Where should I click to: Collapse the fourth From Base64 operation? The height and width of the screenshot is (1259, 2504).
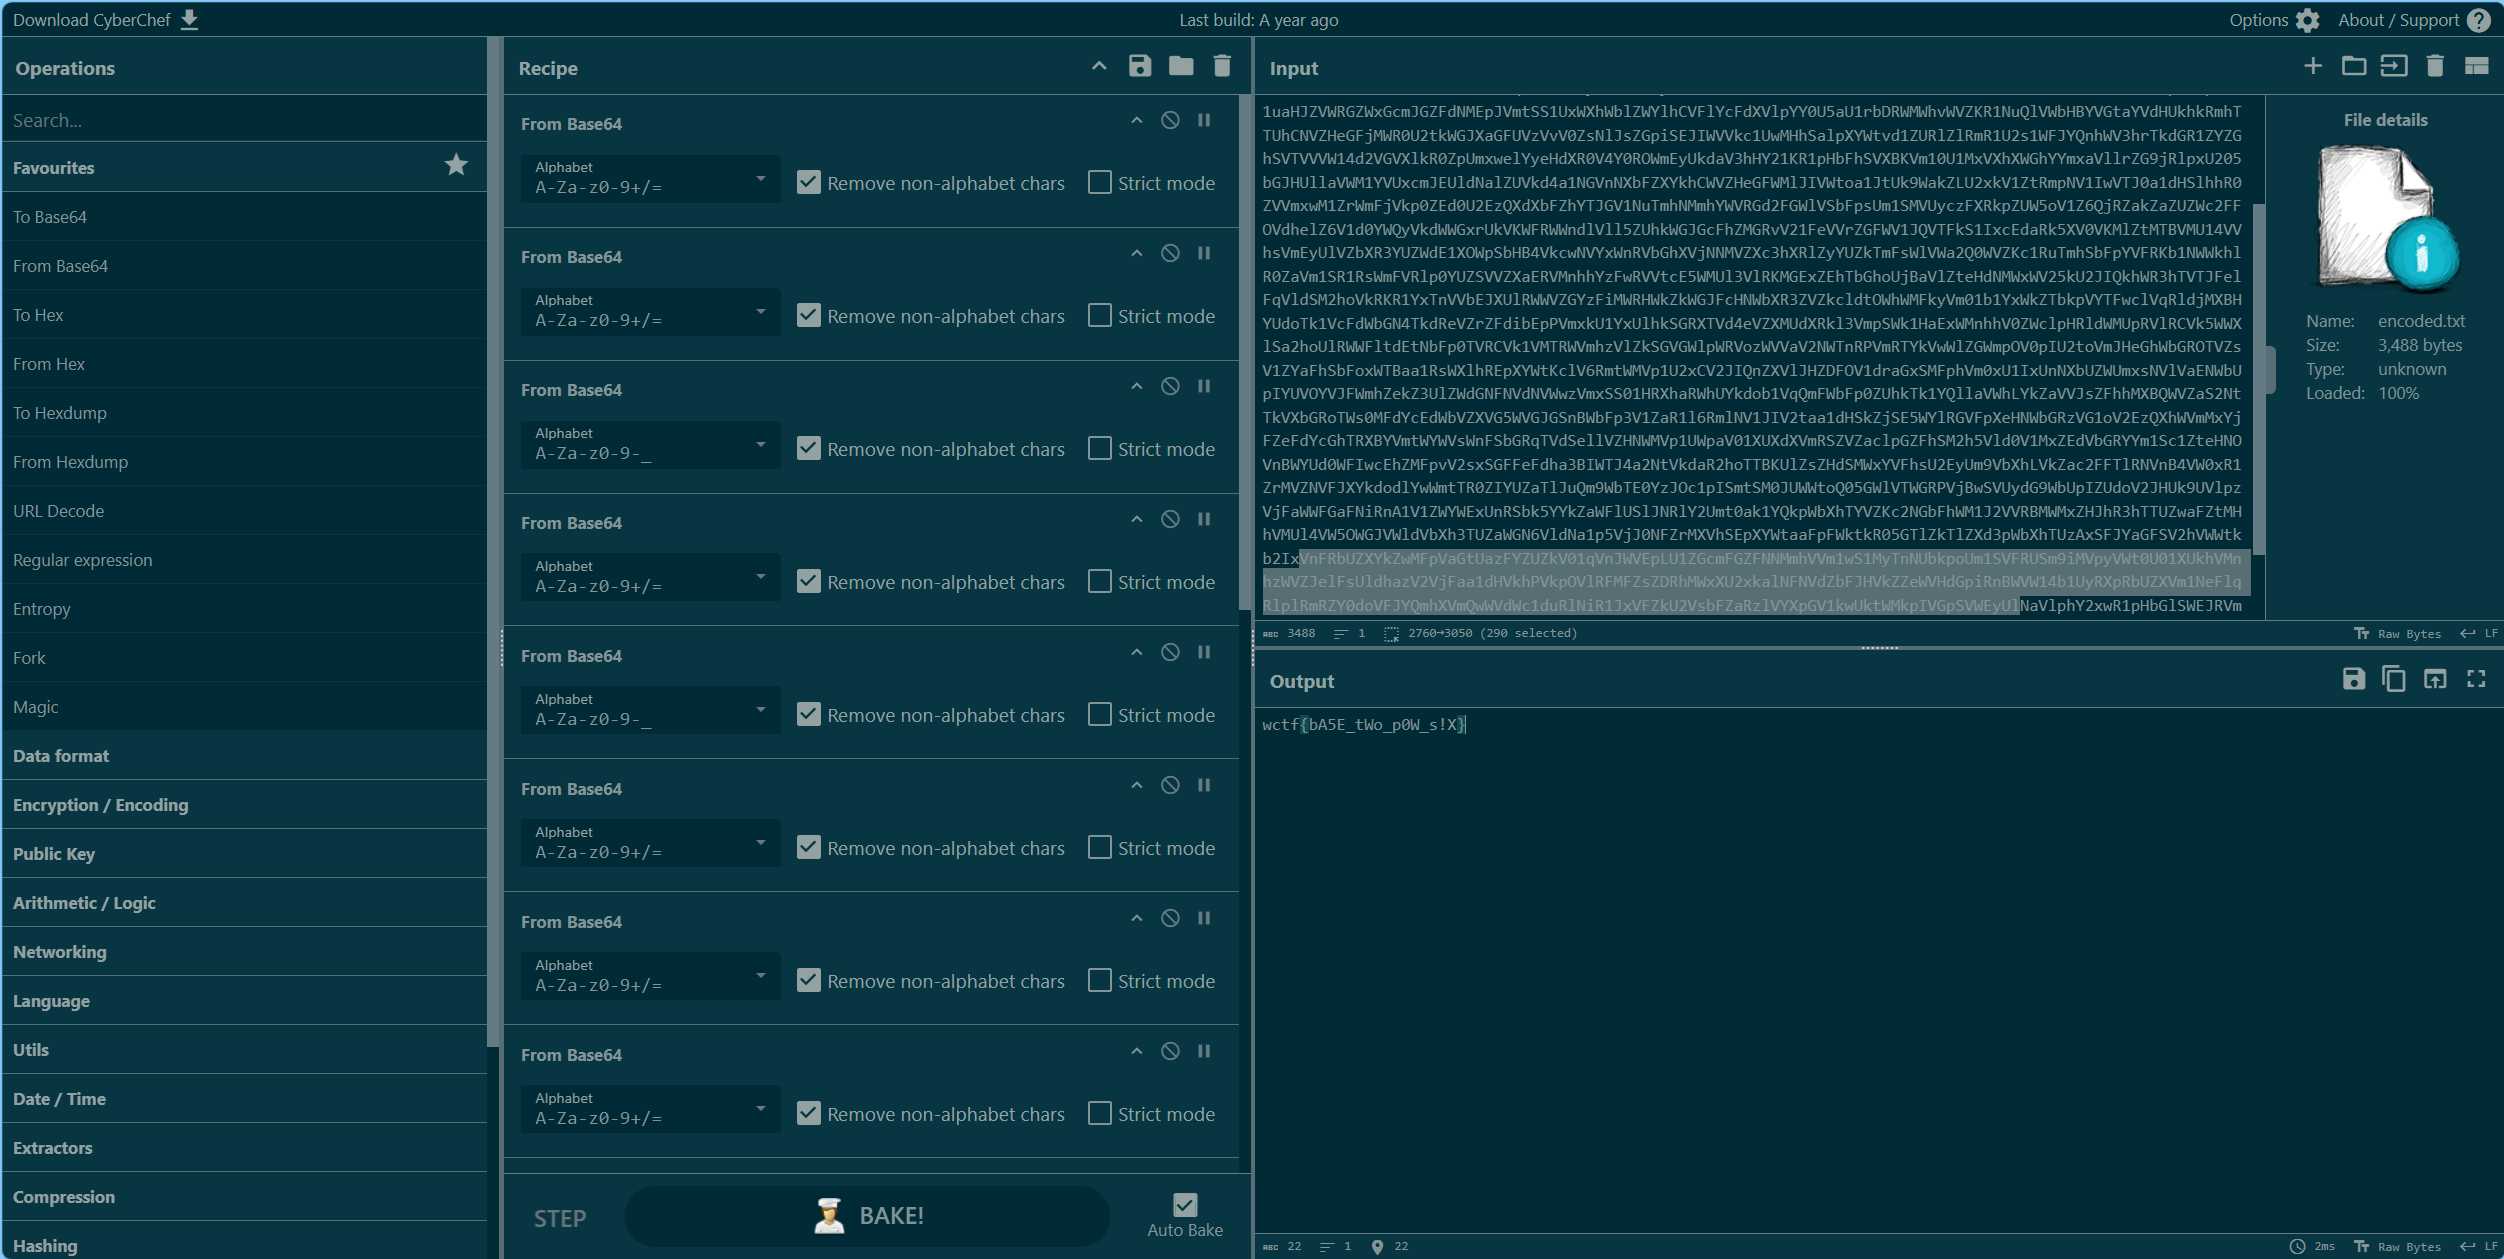click(x=1137, y=519)
